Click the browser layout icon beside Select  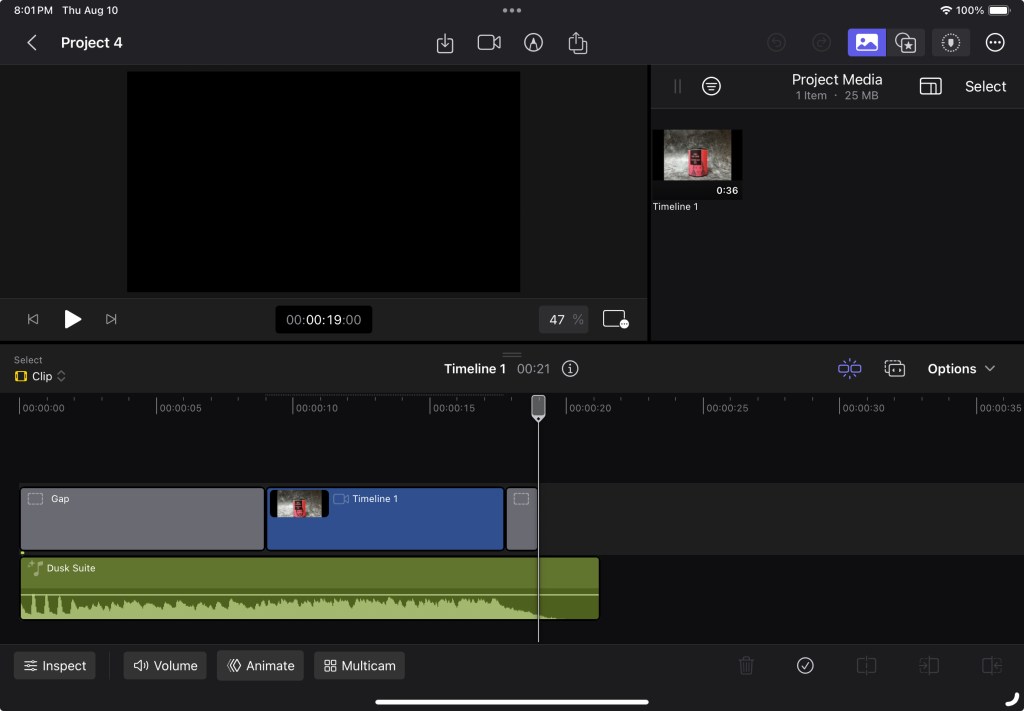[x=930, y=87]
